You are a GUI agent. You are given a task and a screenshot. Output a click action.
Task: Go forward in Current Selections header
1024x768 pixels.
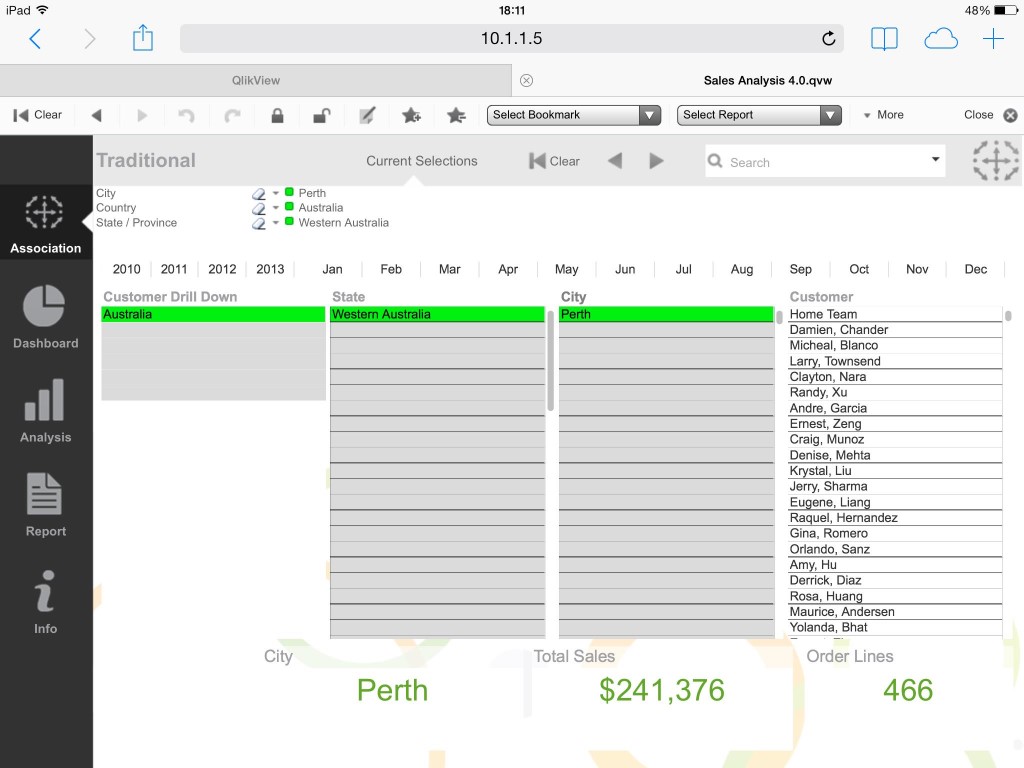coord(656,161)
